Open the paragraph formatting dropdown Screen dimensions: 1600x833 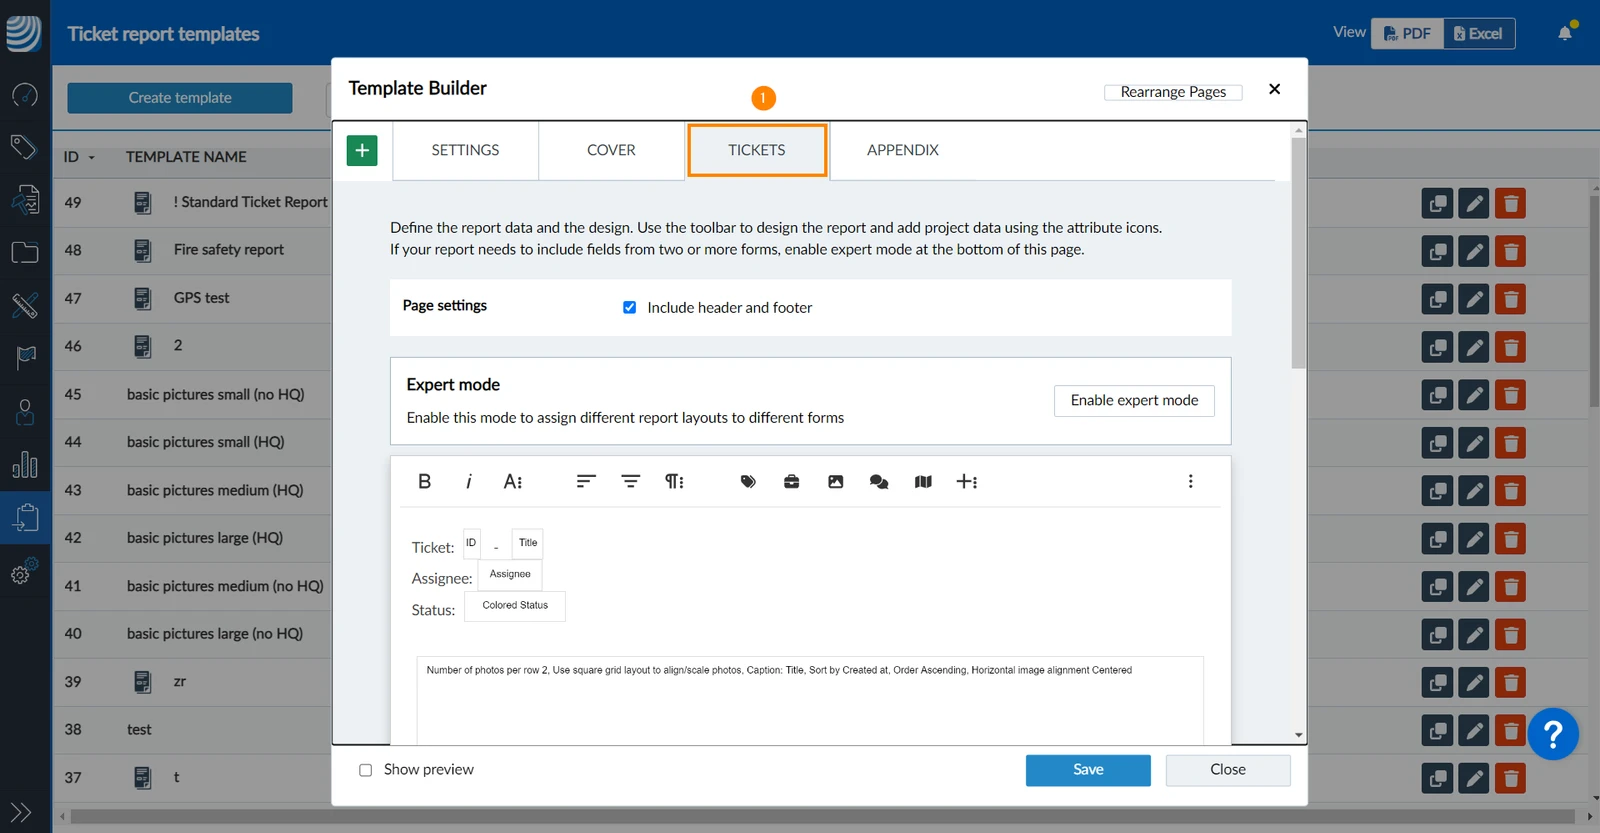pos(674,481)
